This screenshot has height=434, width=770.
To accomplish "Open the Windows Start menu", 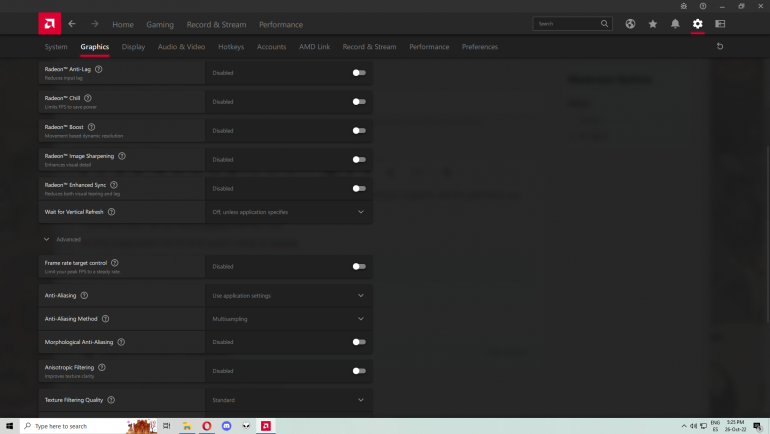I will pyautogui.click(x=9, y=426).
